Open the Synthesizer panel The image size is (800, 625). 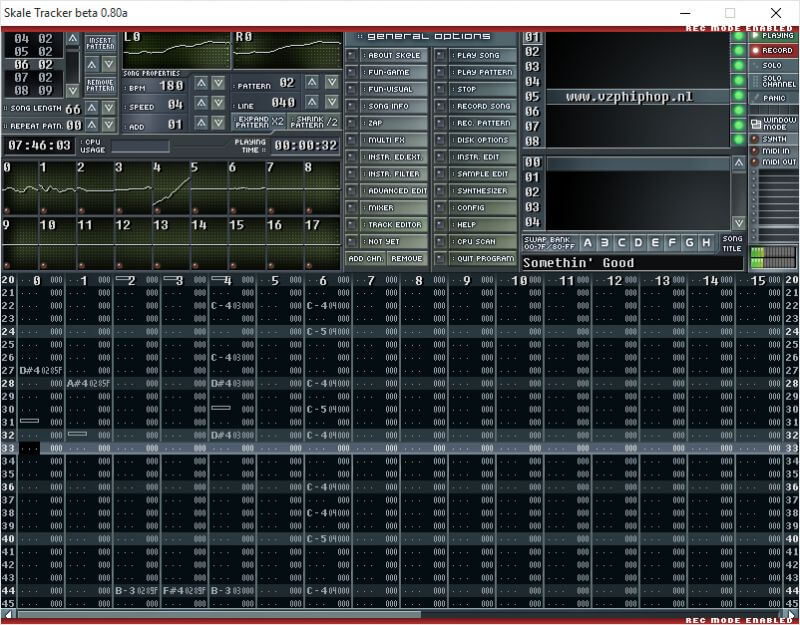tap(476, 191)
